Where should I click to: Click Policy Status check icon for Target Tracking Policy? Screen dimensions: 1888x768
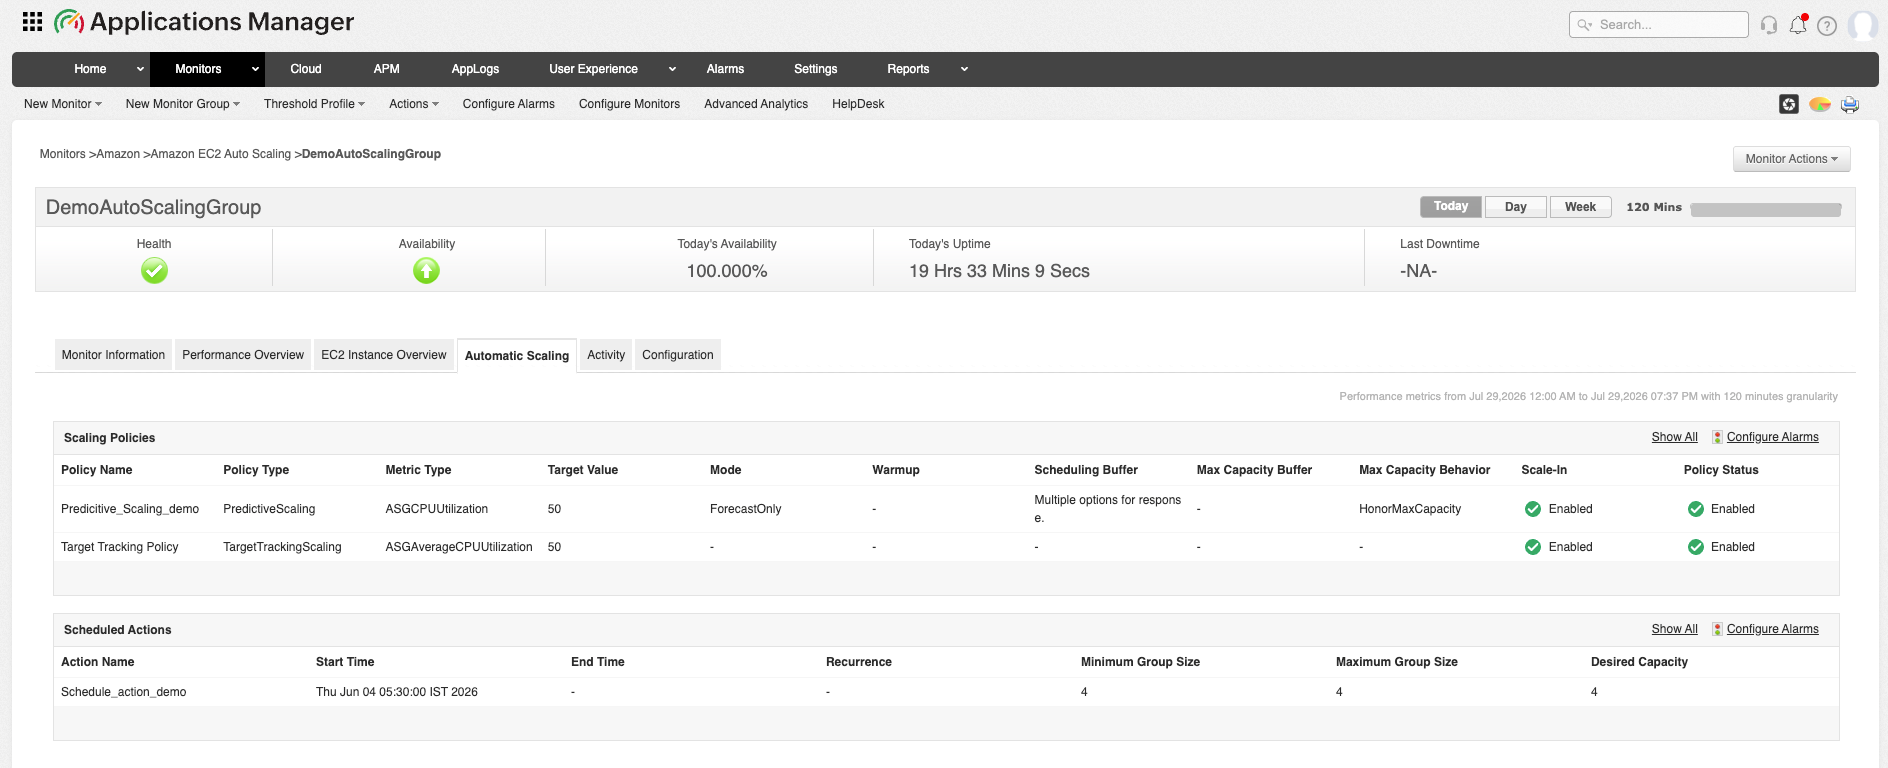click(1696, 547)
